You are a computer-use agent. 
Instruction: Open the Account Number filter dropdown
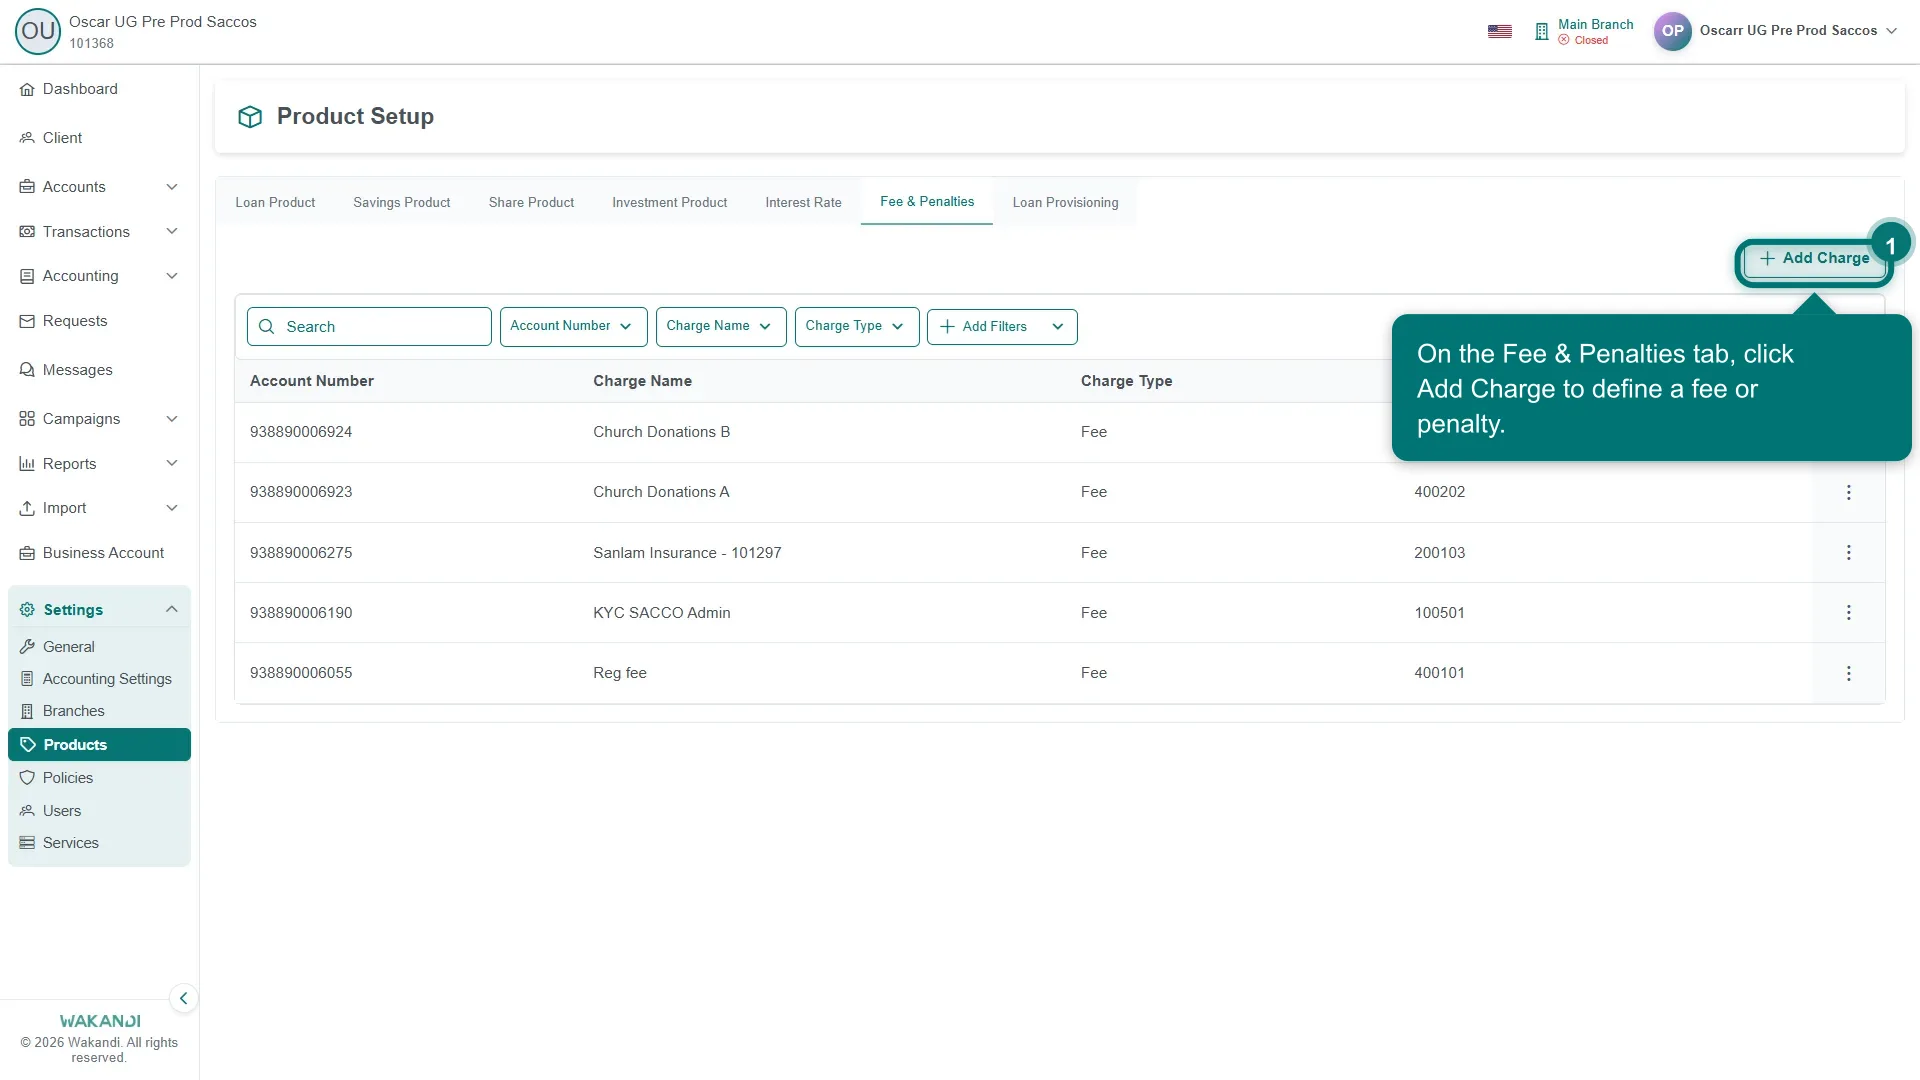(x=573, y=327)
